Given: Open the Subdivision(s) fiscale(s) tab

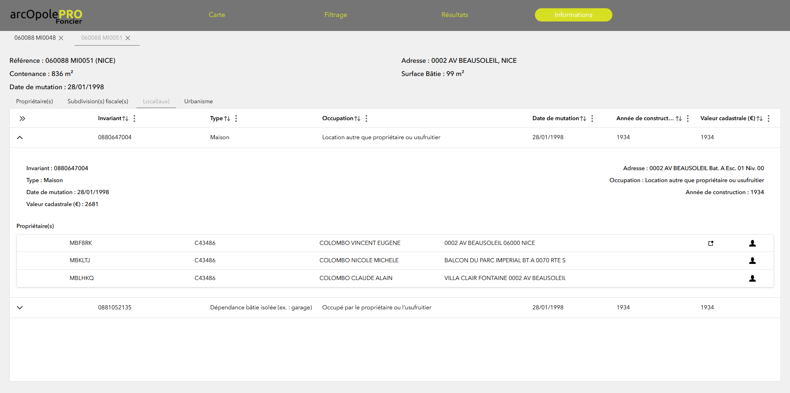Looking at the screenshot, I should tap(98, 101).
